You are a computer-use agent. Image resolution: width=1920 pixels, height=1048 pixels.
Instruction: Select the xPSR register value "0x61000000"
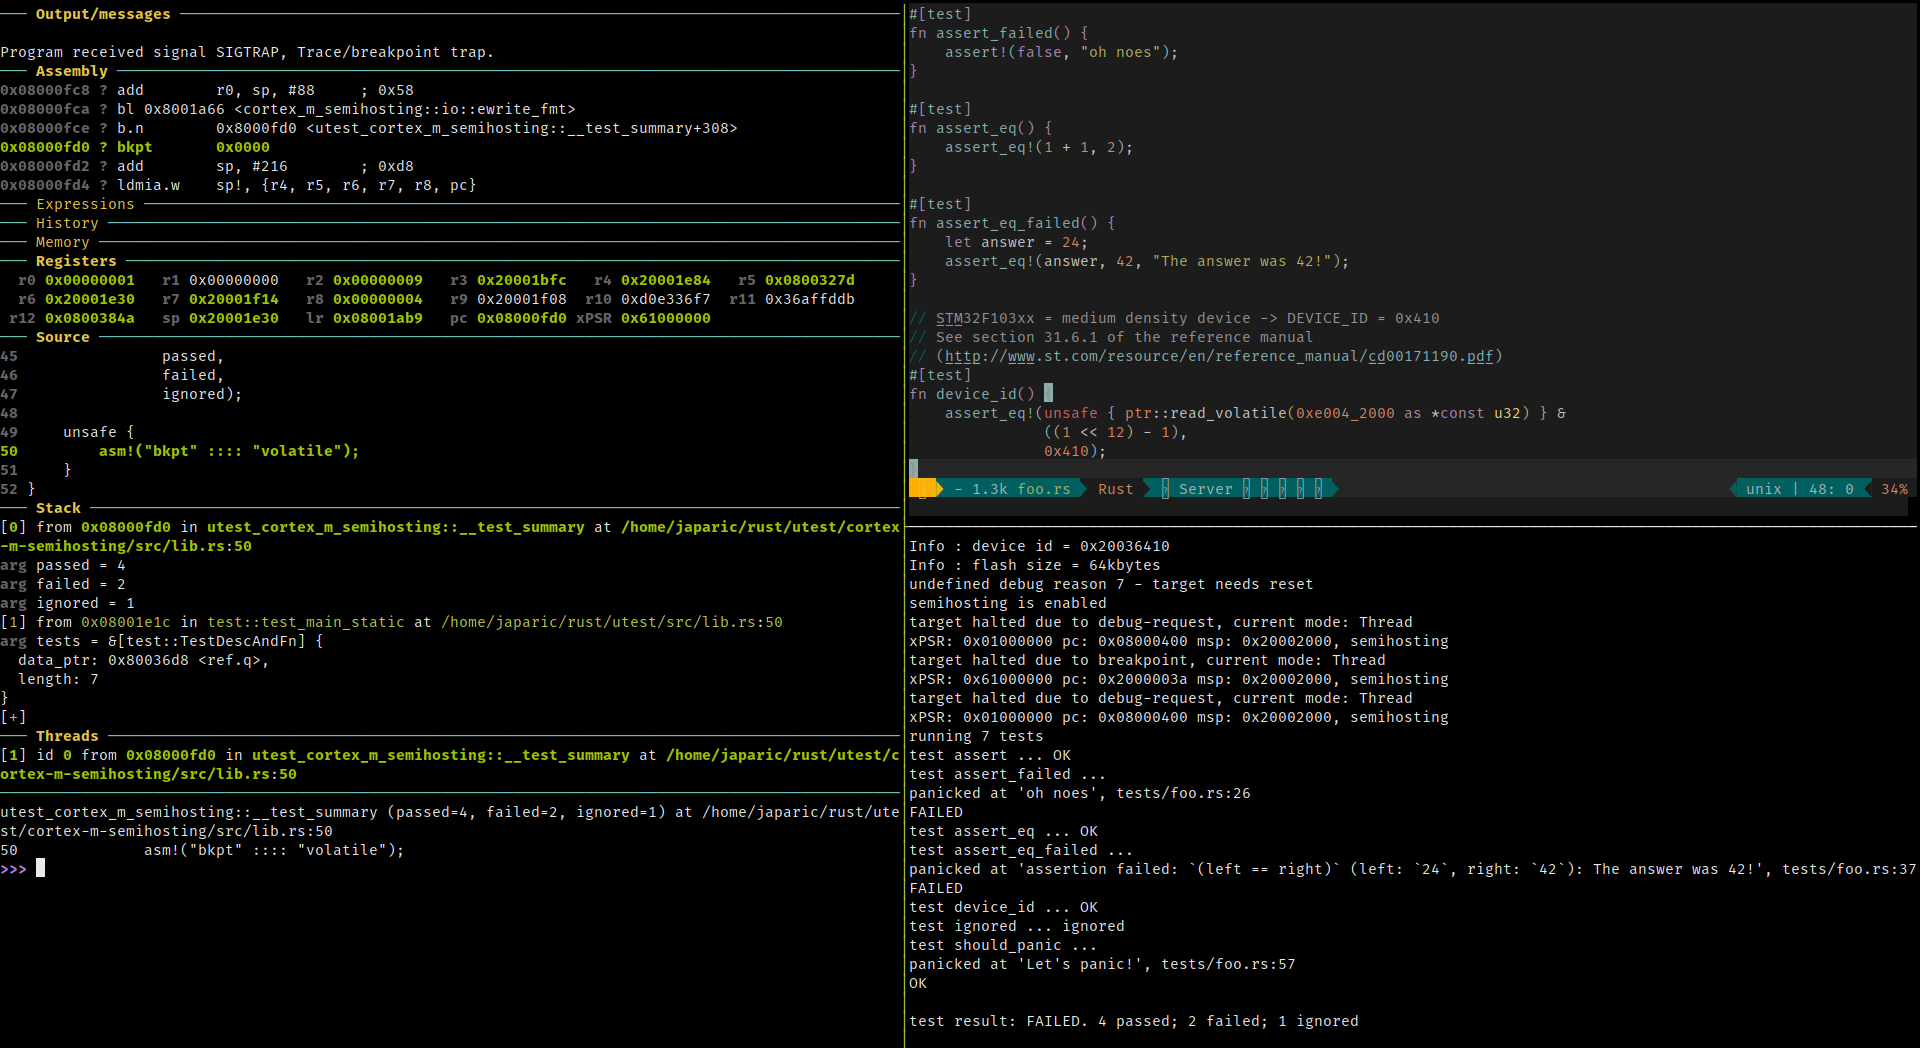point(666,318)
